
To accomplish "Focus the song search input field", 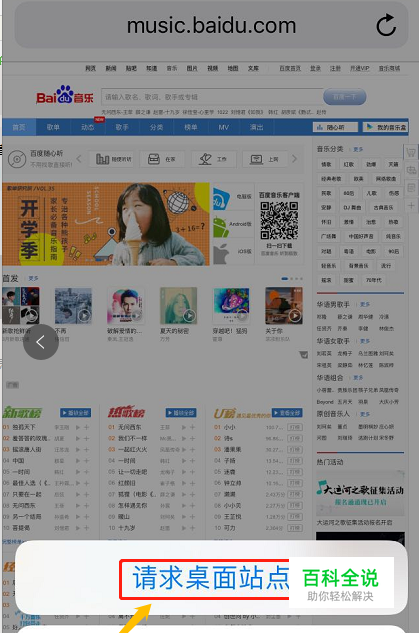I will click(212, 97).
